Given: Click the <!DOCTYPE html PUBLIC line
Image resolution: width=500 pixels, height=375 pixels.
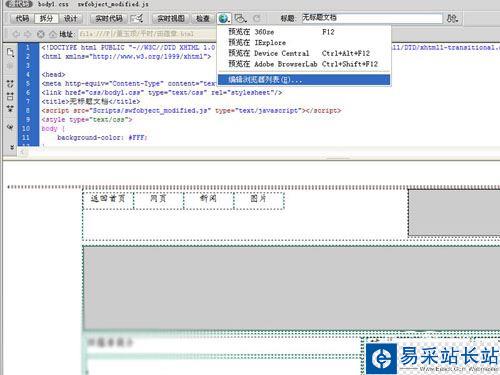Looking at the screenshot, I should point(128,47).
